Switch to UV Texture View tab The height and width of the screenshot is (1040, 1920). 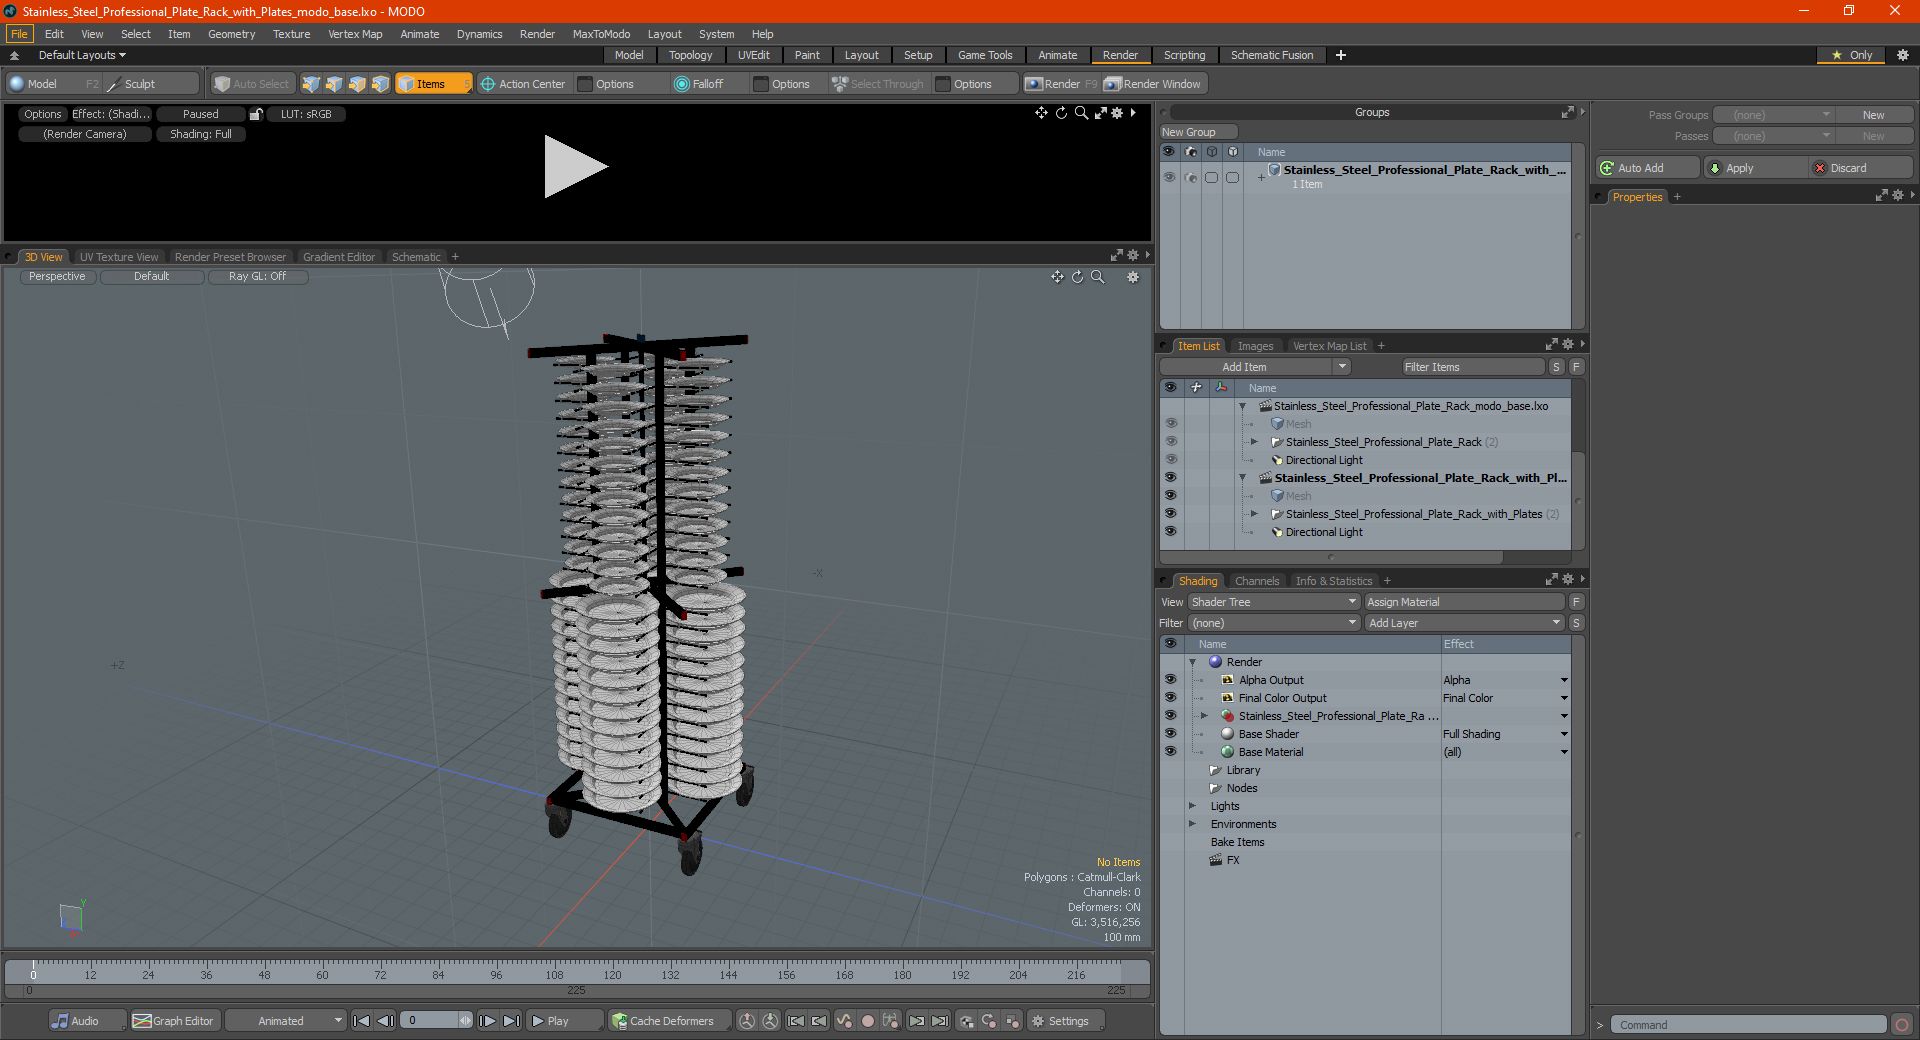(119, 257)
